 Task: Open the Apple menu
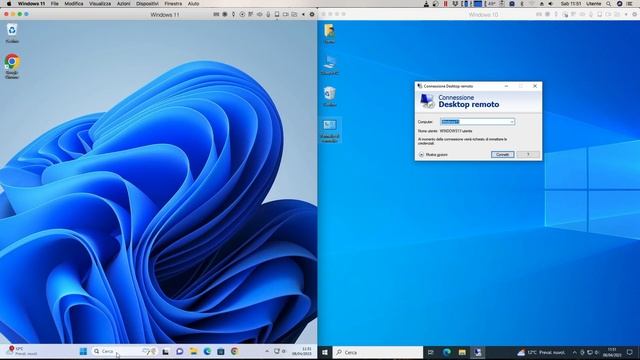pyautogui.click(x=9, y=4)
